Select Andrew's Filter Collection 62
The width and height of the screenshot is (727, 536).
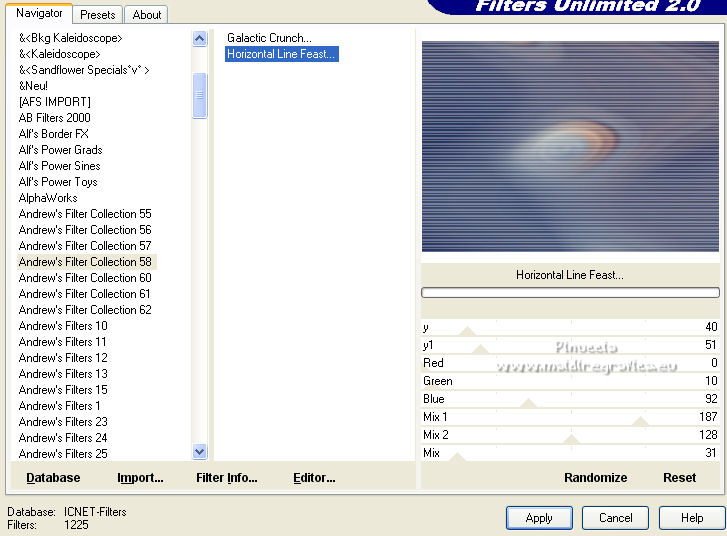85,310
